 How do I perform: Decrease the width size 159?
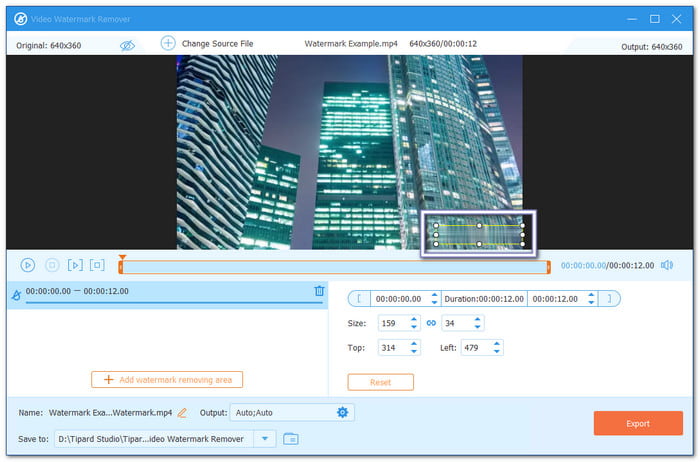click(414, 327)
